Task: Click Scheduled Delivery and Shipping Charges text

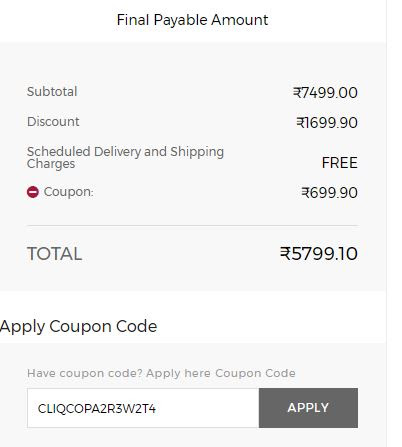Action: point(125,157)
